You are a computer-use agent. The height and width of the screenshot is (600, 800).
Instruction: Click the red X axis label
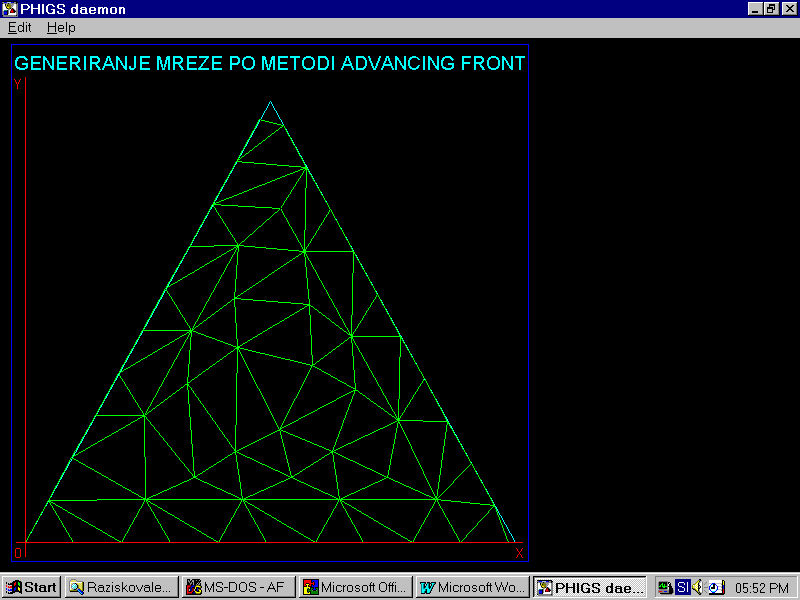519,553
